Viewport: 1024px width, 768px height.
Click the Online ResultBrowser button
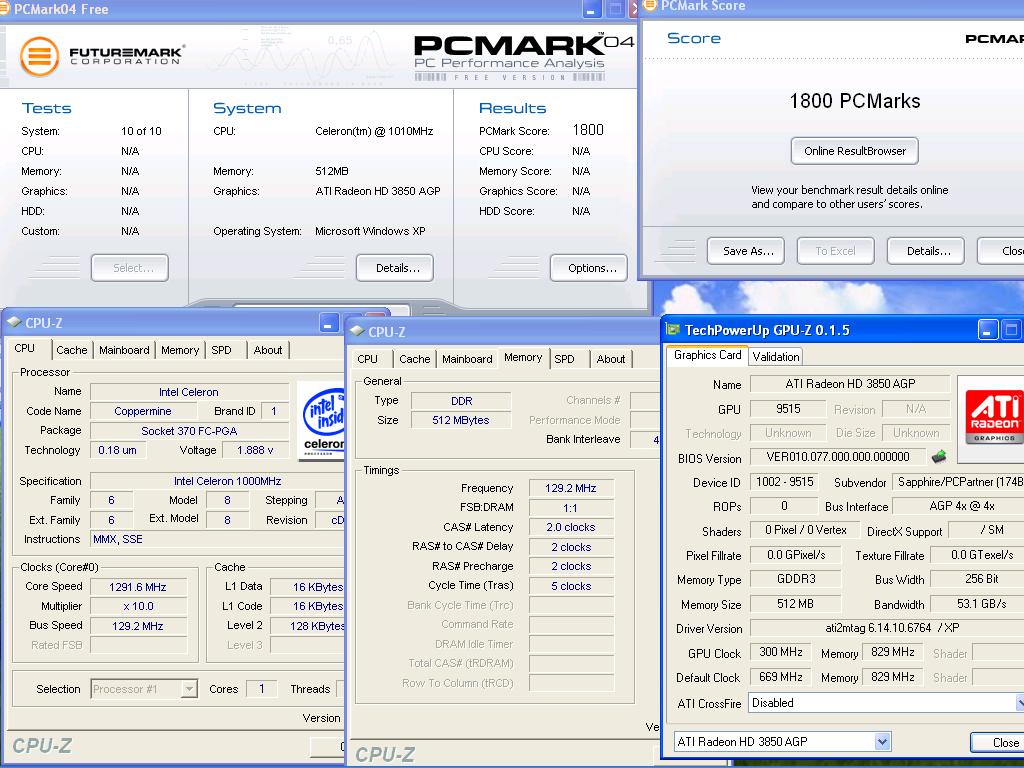pos(855,151)
